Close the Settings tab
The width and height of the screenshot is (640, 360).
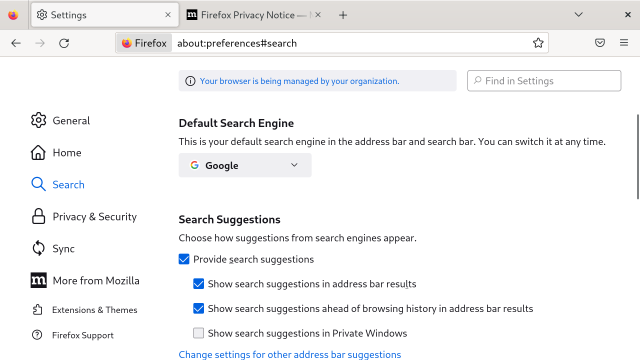pyautogui.click(x=168, y=15)
